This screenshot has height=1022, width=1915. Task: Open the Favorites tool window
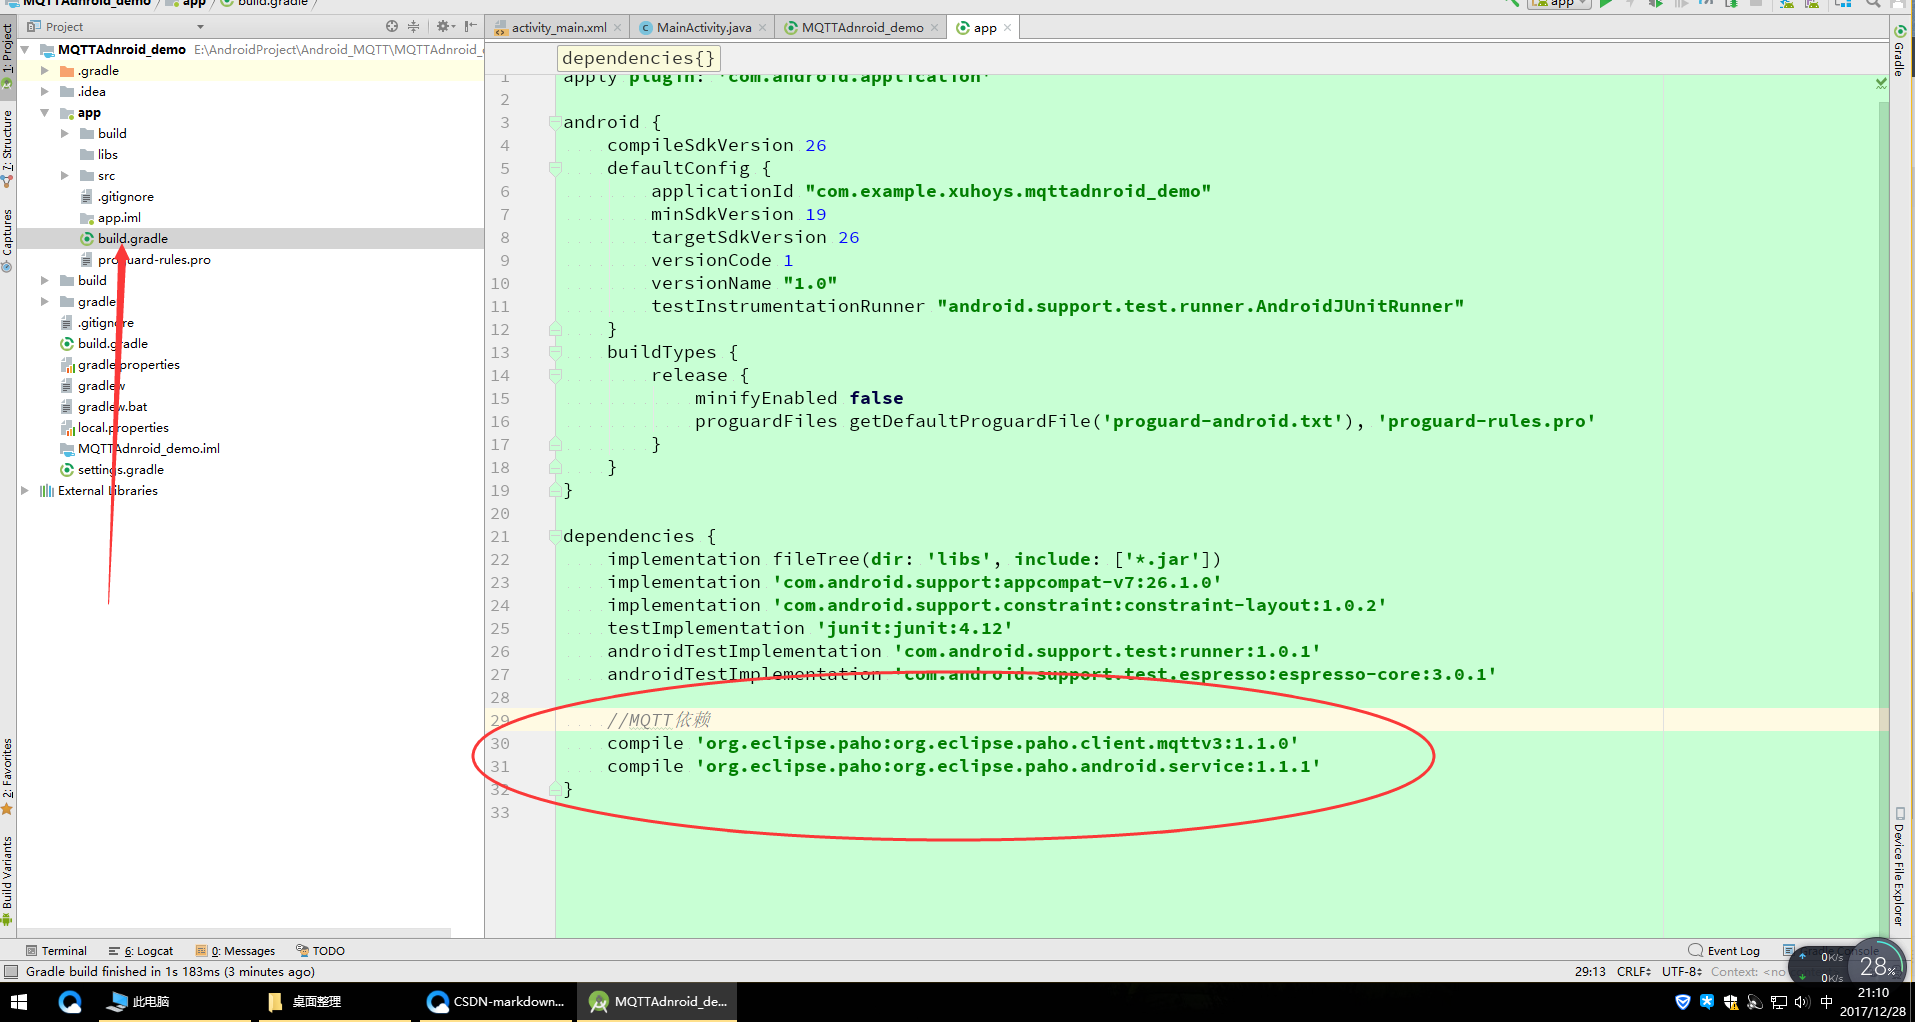pyautogui.click(x=8, y=775)
